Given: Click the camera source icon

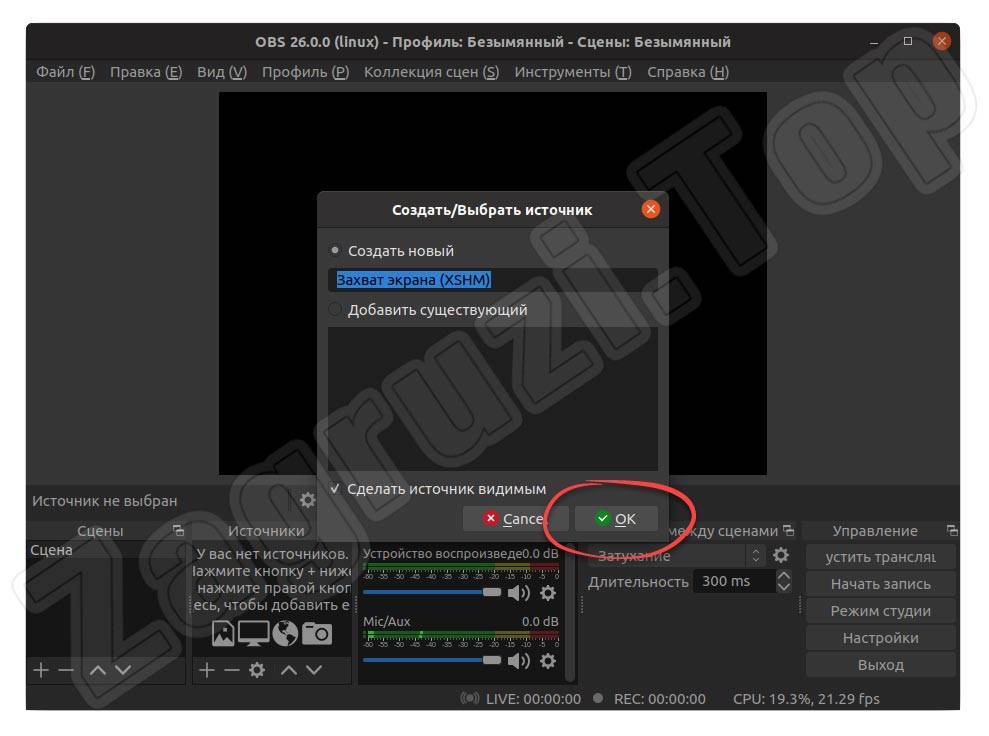Looking at the screenshot, I should click(x=317, y=634).
